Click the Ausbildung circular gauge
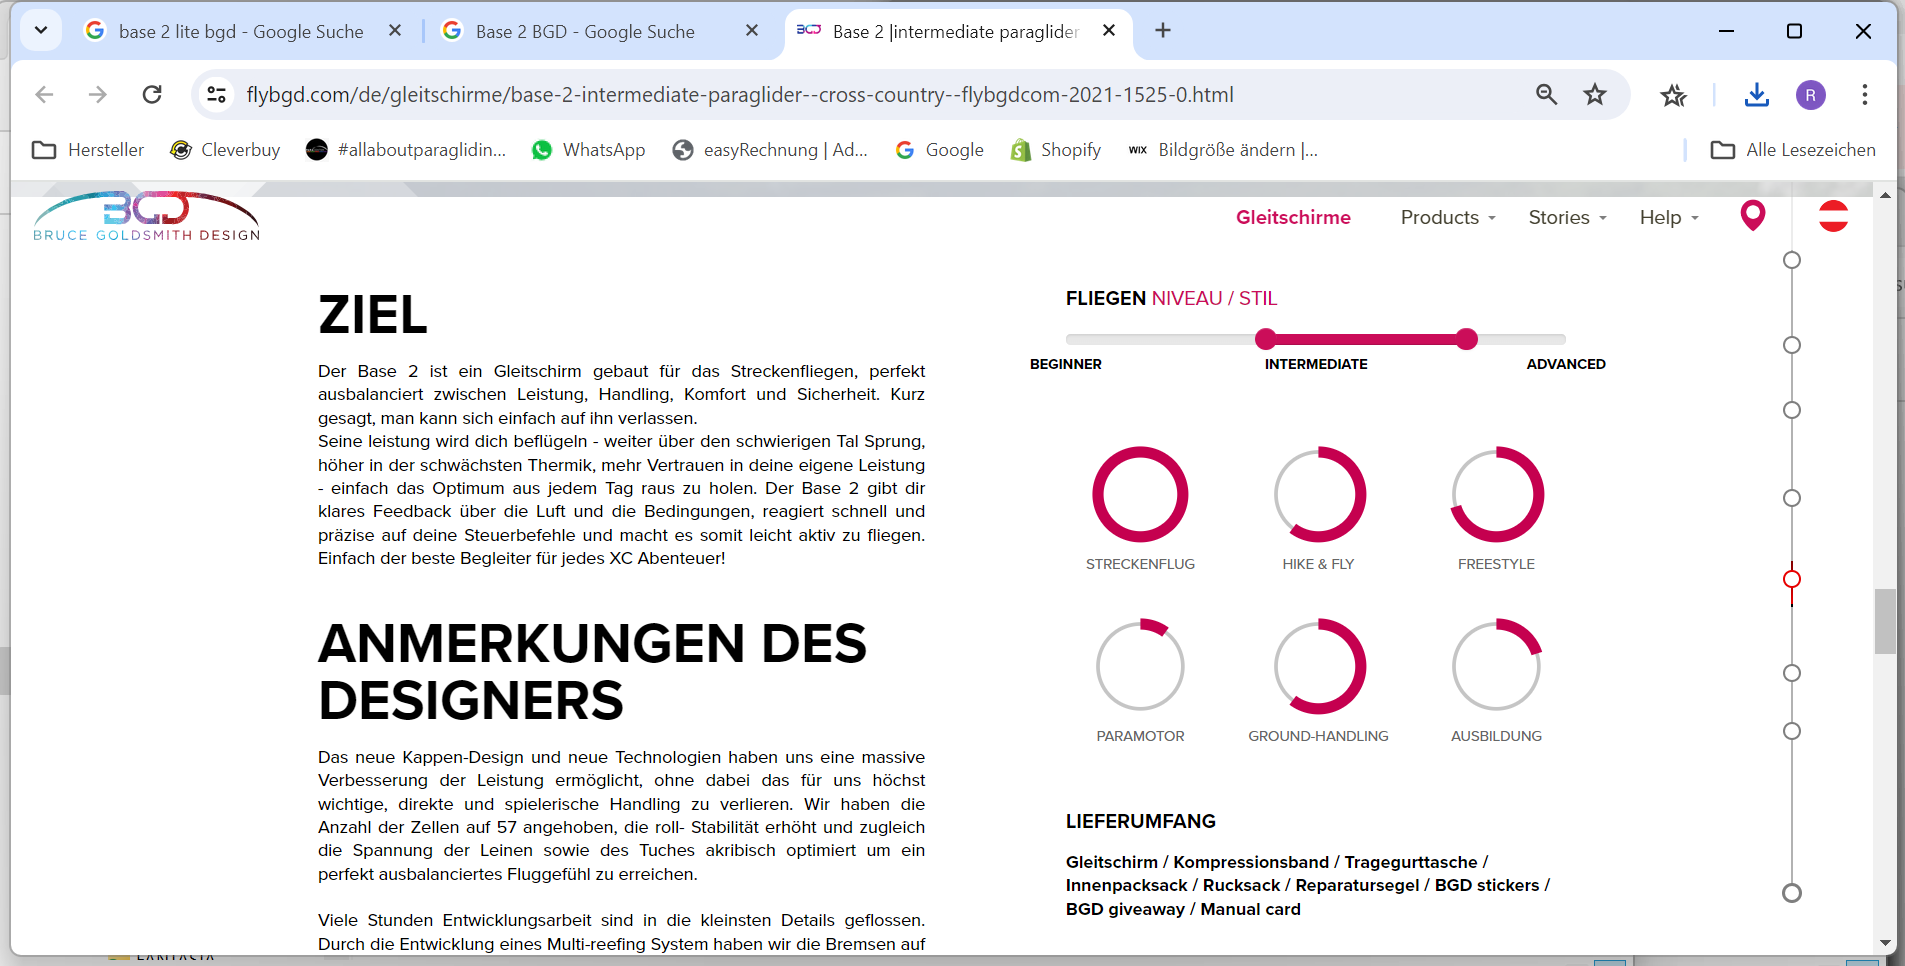This screenshot has width=1905, height=966. point(1497,666)
